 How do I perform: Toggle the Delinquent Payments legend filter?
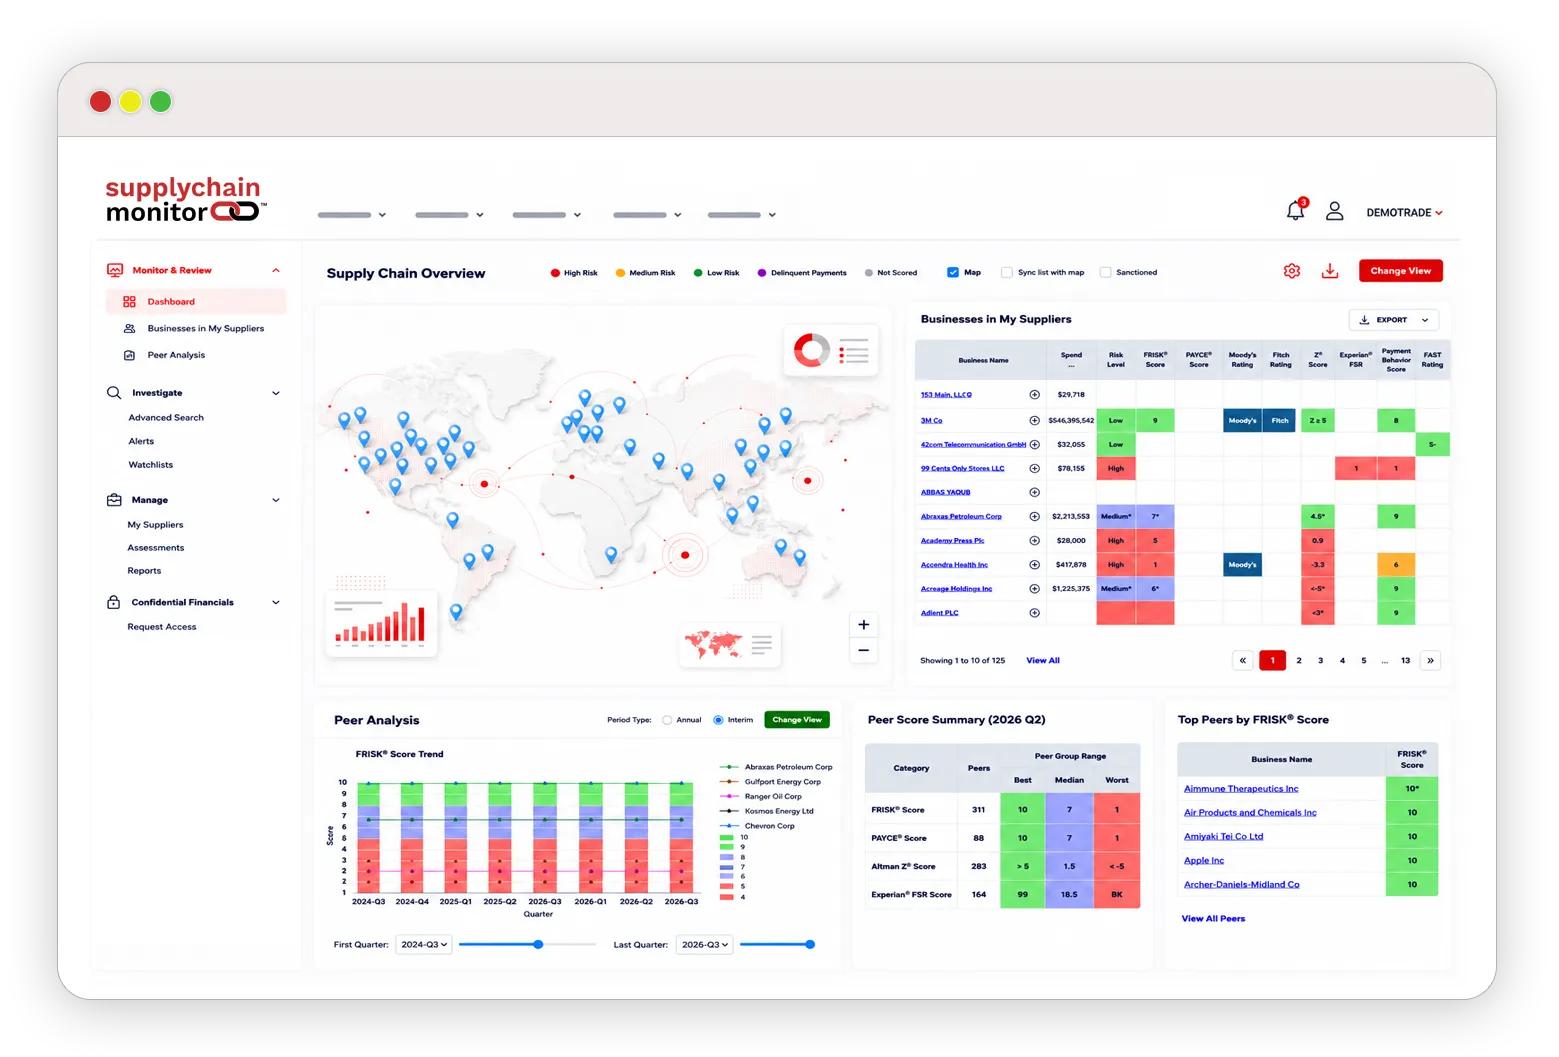802,272
